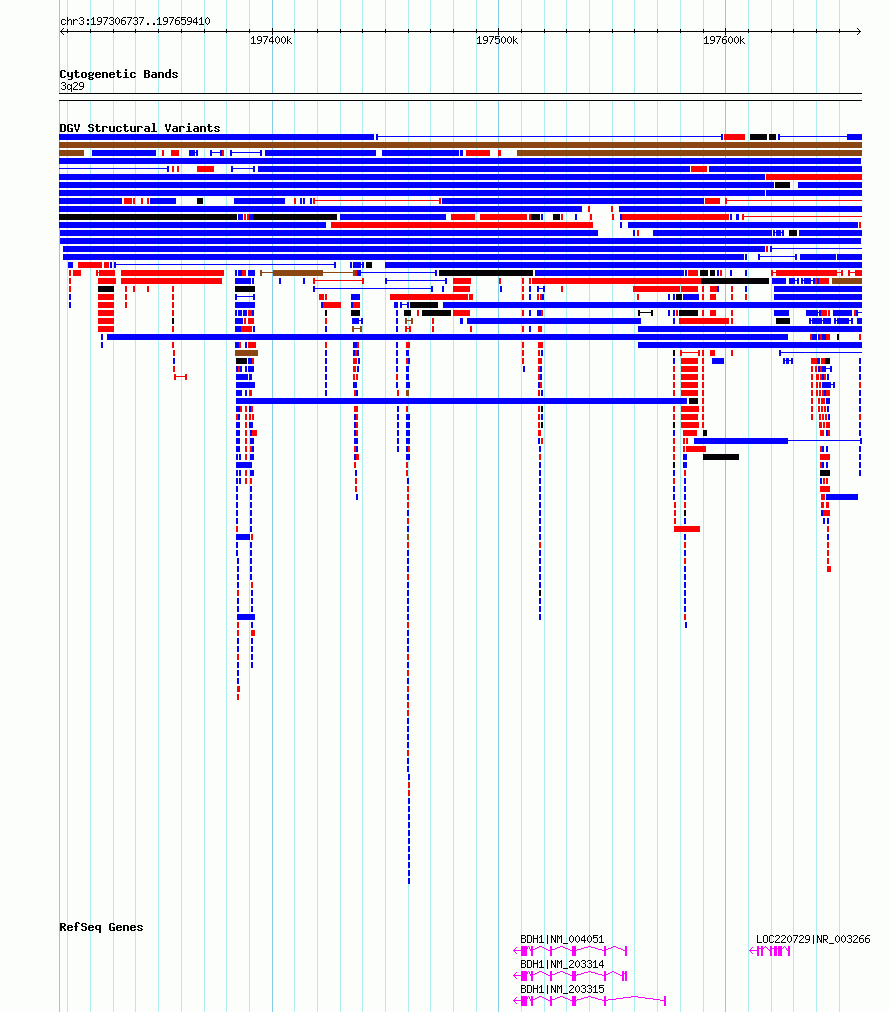The width and height of the screenshot is (890, 1012).
Task: Click the 197600k ruler label
Action: point(723,40)
